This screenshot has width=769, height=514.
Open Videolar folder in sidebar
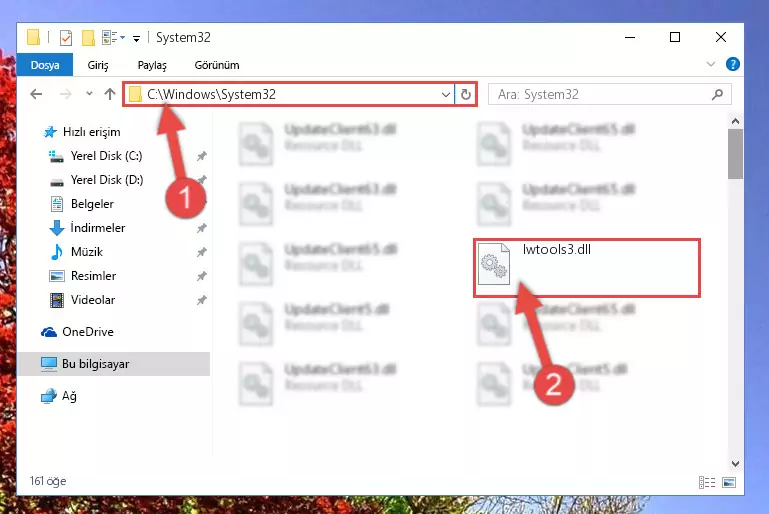coord(93,300)
